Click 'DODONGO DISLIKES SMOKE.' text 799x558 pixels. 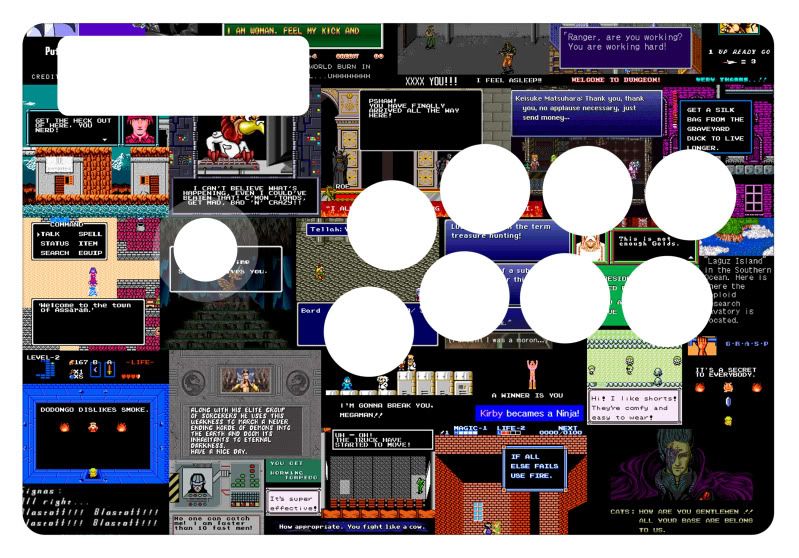[x=95, y=409]
